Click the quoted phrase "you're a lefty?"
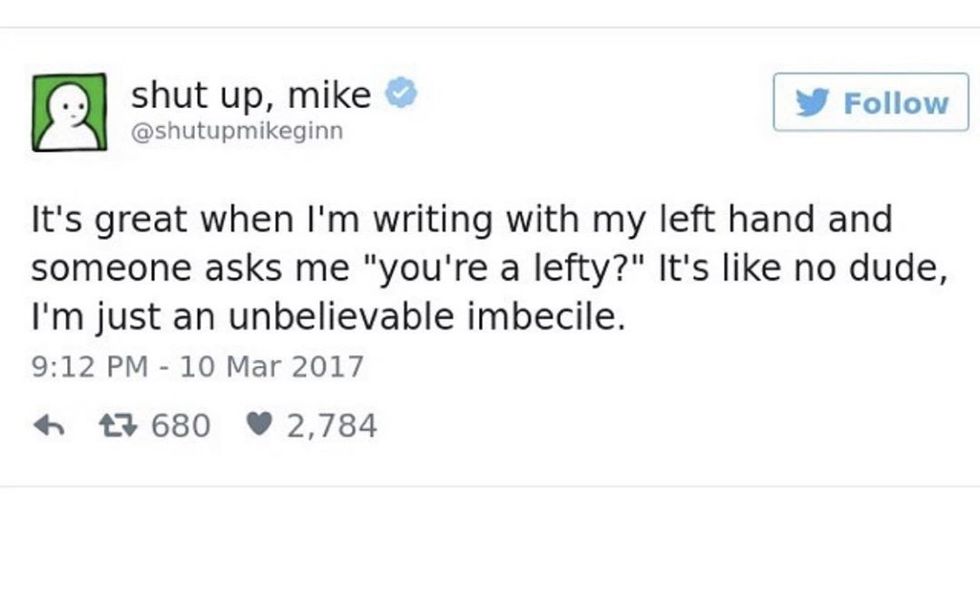The image size is (980, 601). [x=514, y=270]
